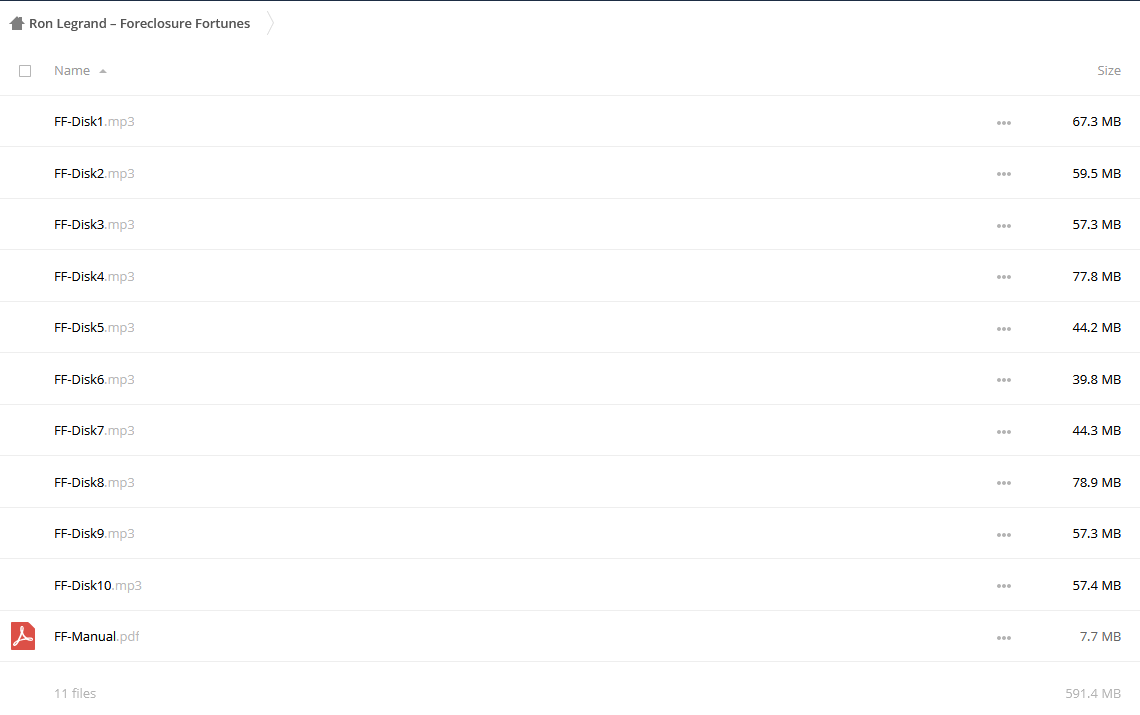The image size is (1140, 715).
Task: Open more actions for FF-Disk6.mp3
Action: pyautogui.click(x=1004, y=380)
